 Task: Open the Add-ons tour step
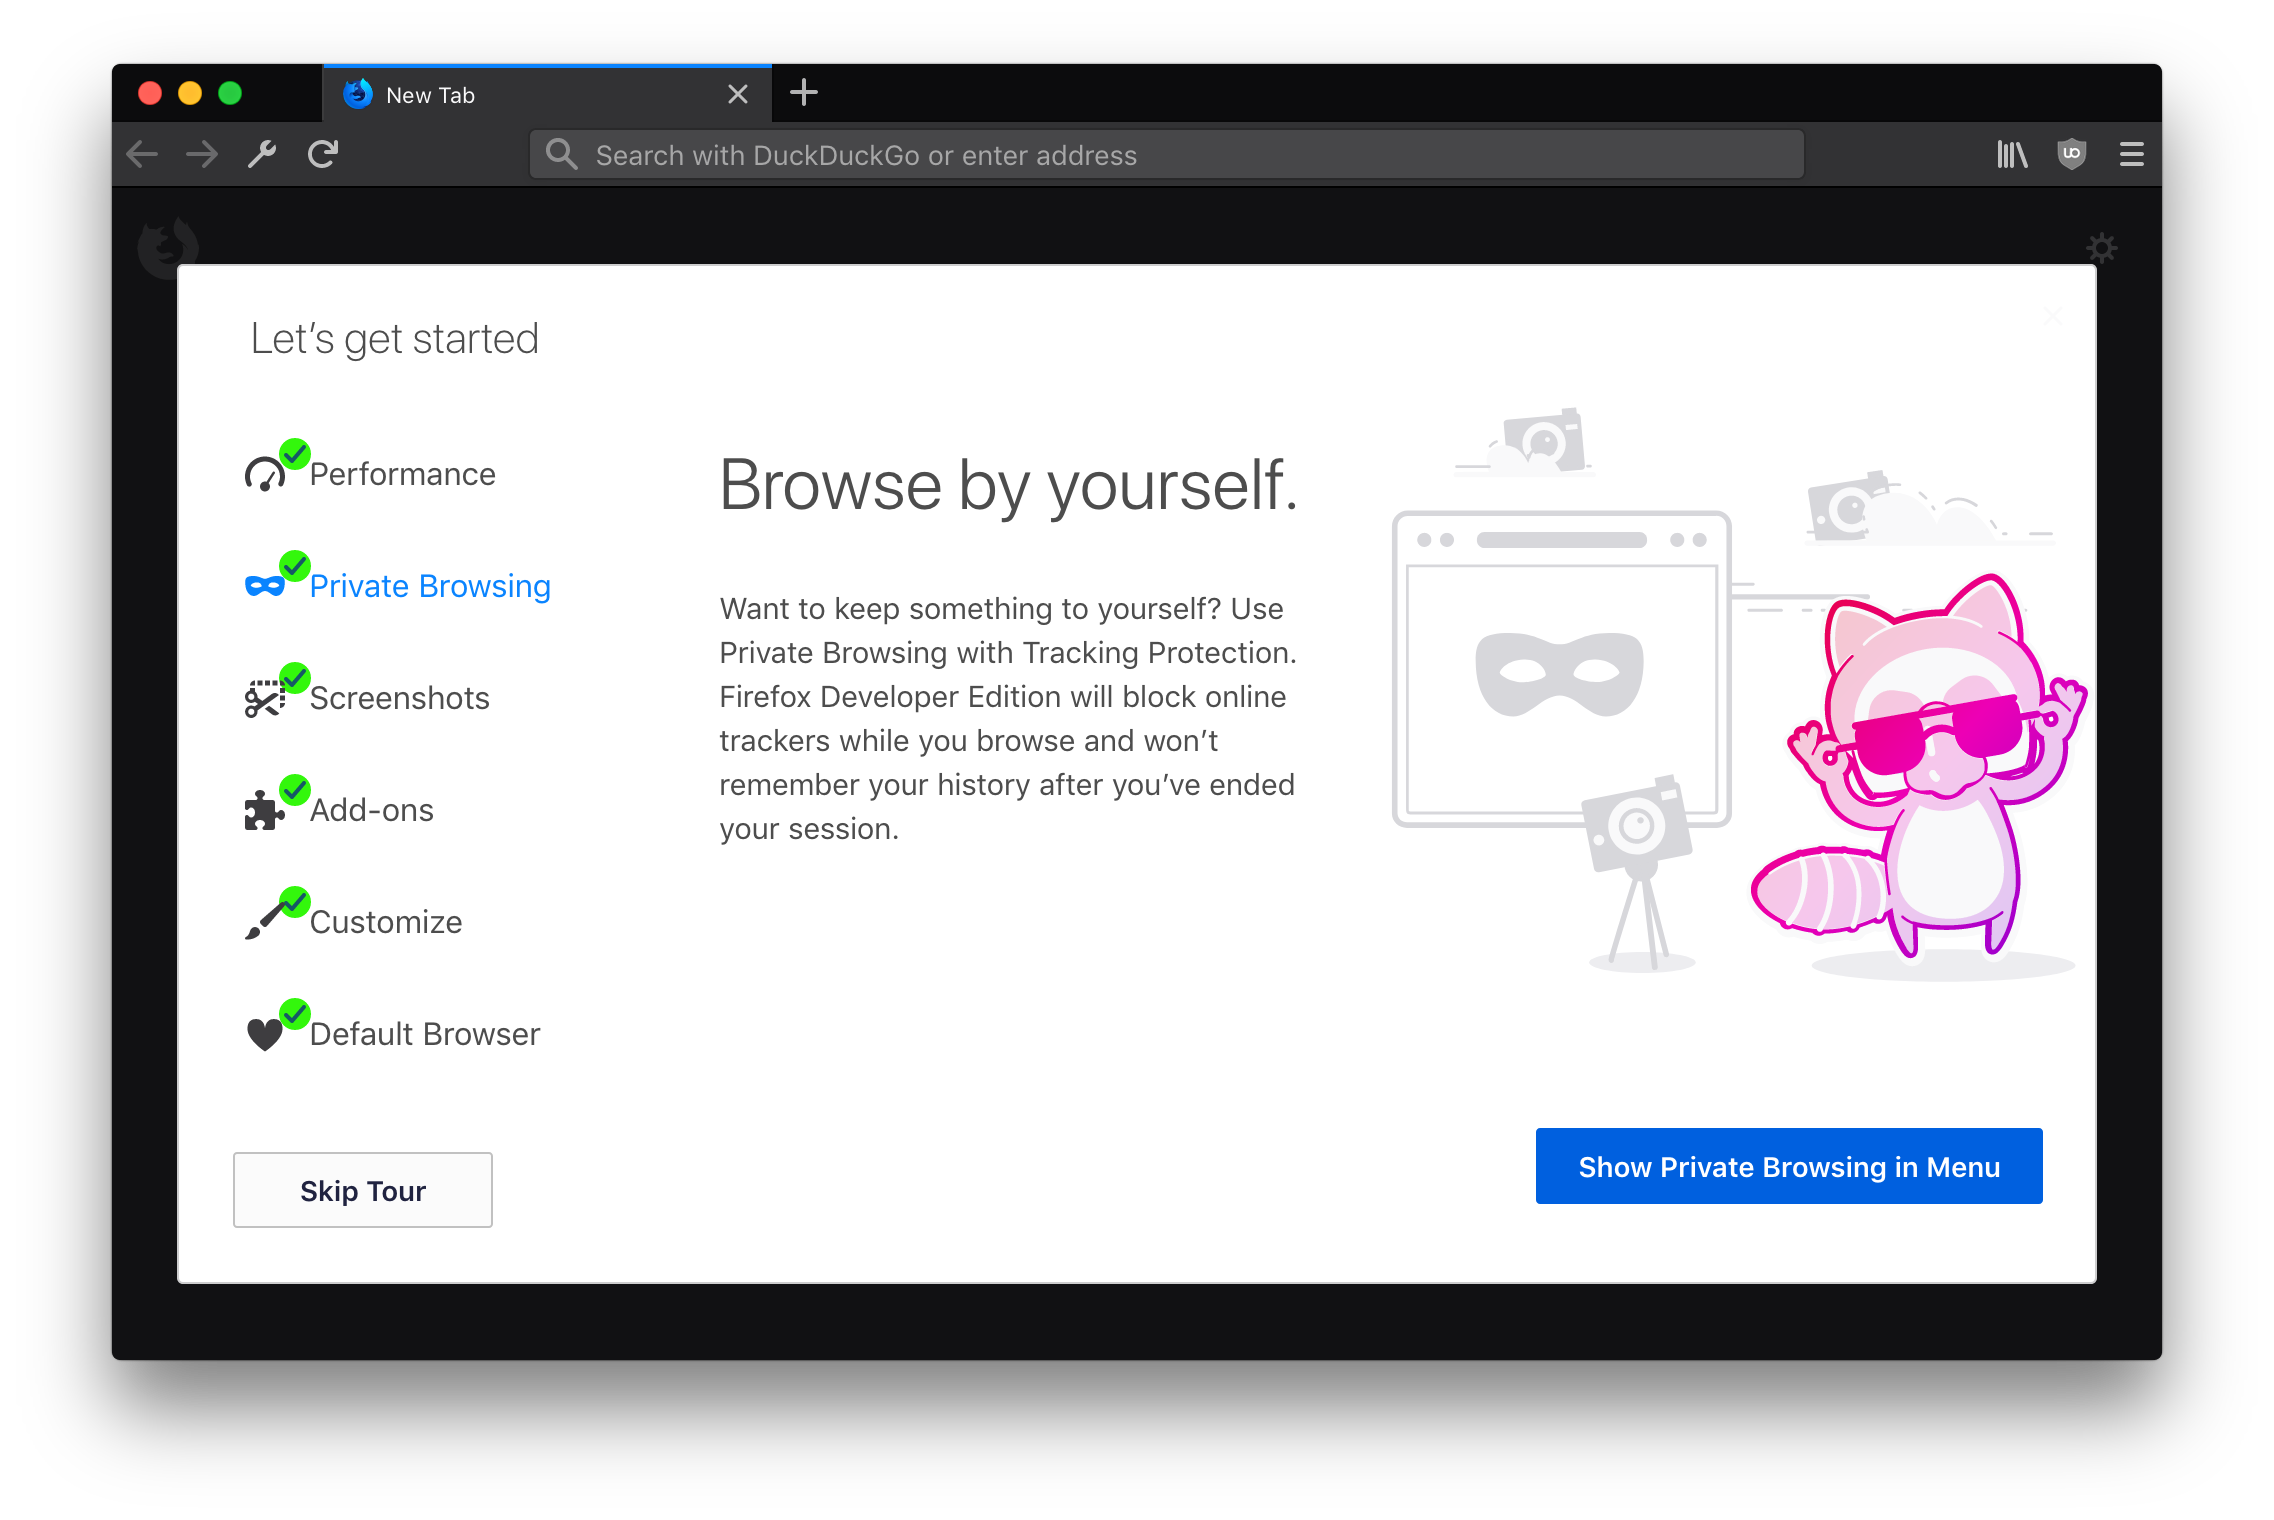pos(371,809)
